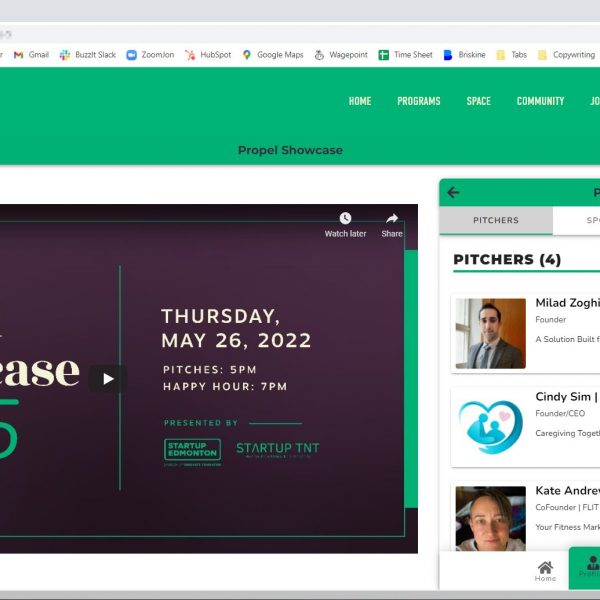Select the Kate Andrews pitcher name
This screenshot has height=600, width=600.
567,491
